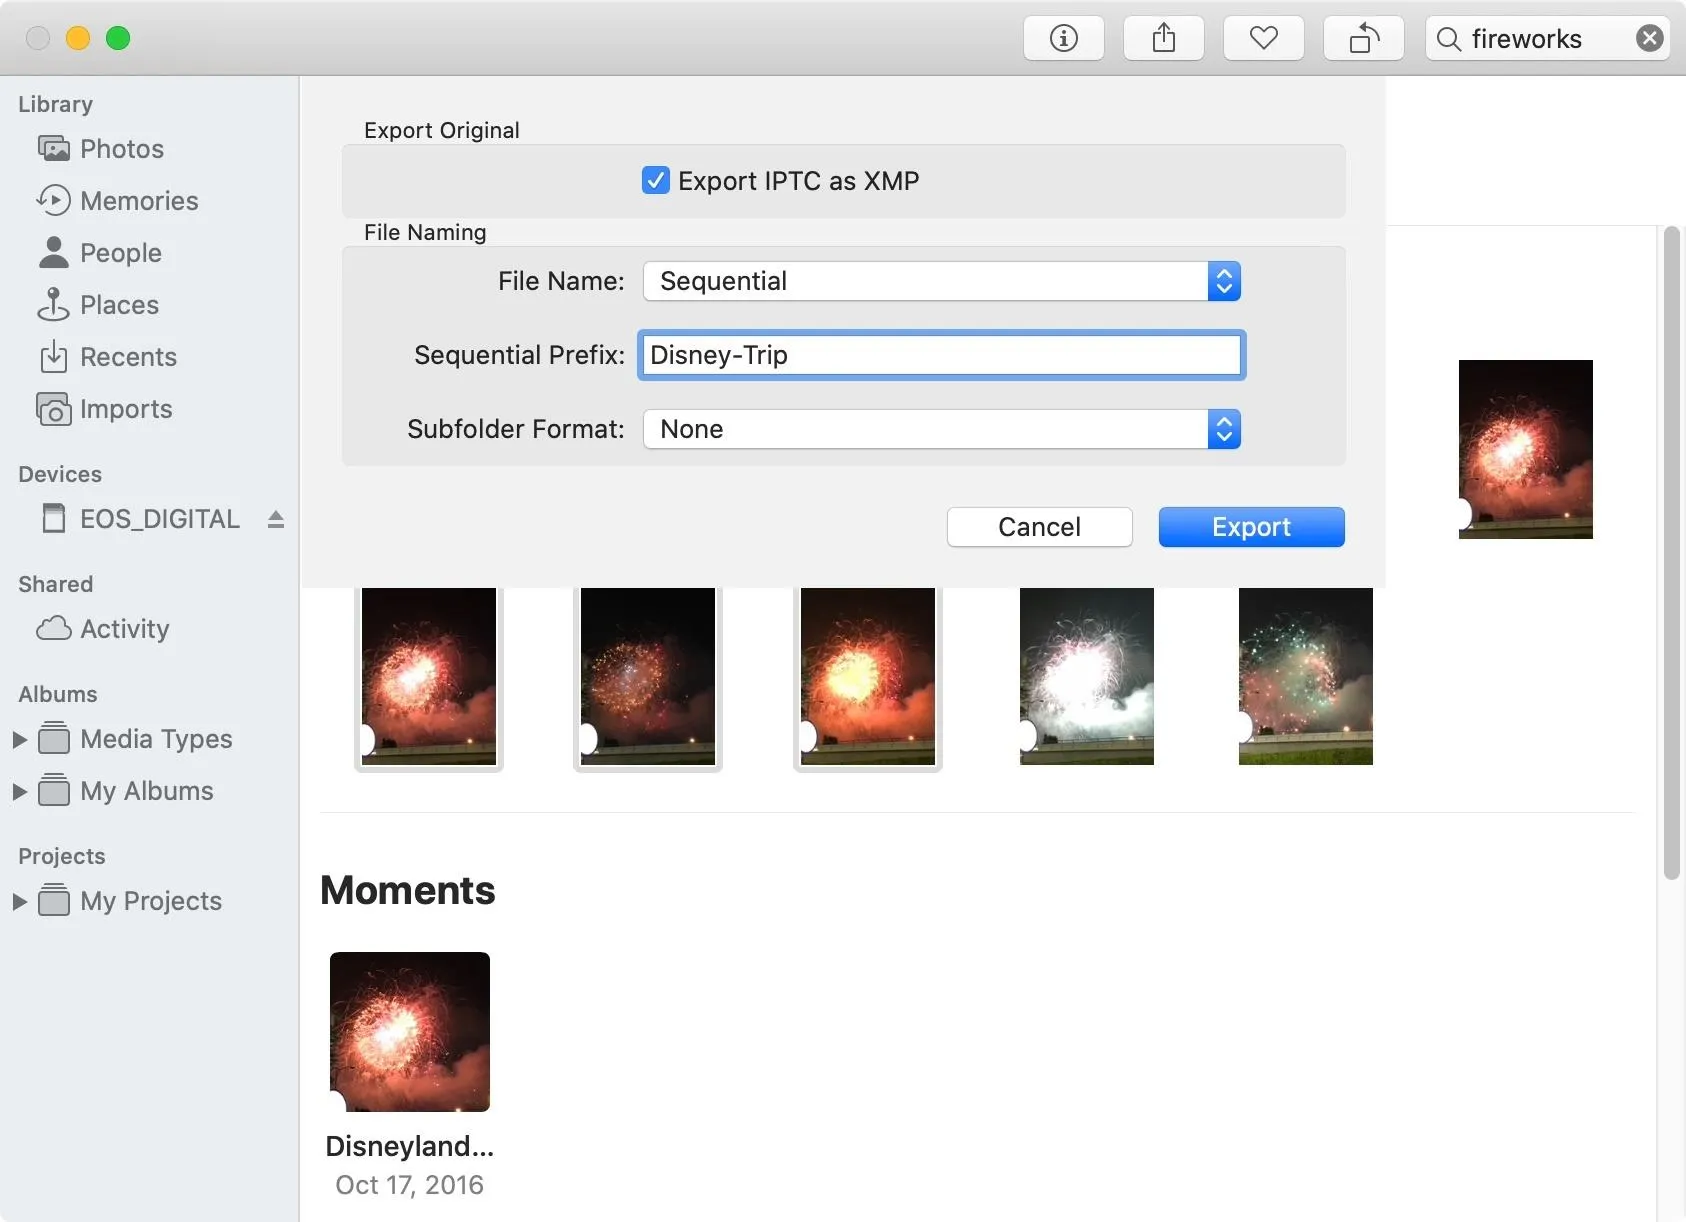Image resolution: width=1686 pixels, height=1222 pixels.
Task: Click the Activity cloud icon
Action: (x=54, y=629)
